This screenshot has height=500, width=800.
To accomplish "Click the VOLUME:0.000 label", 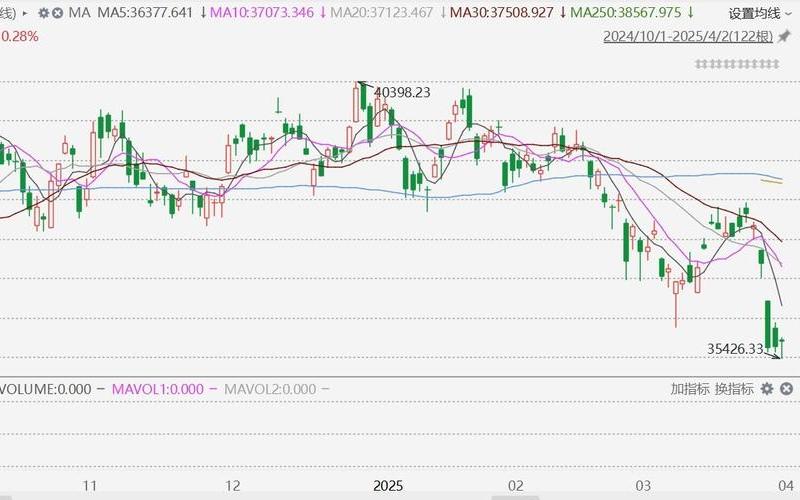I will 45,389.
